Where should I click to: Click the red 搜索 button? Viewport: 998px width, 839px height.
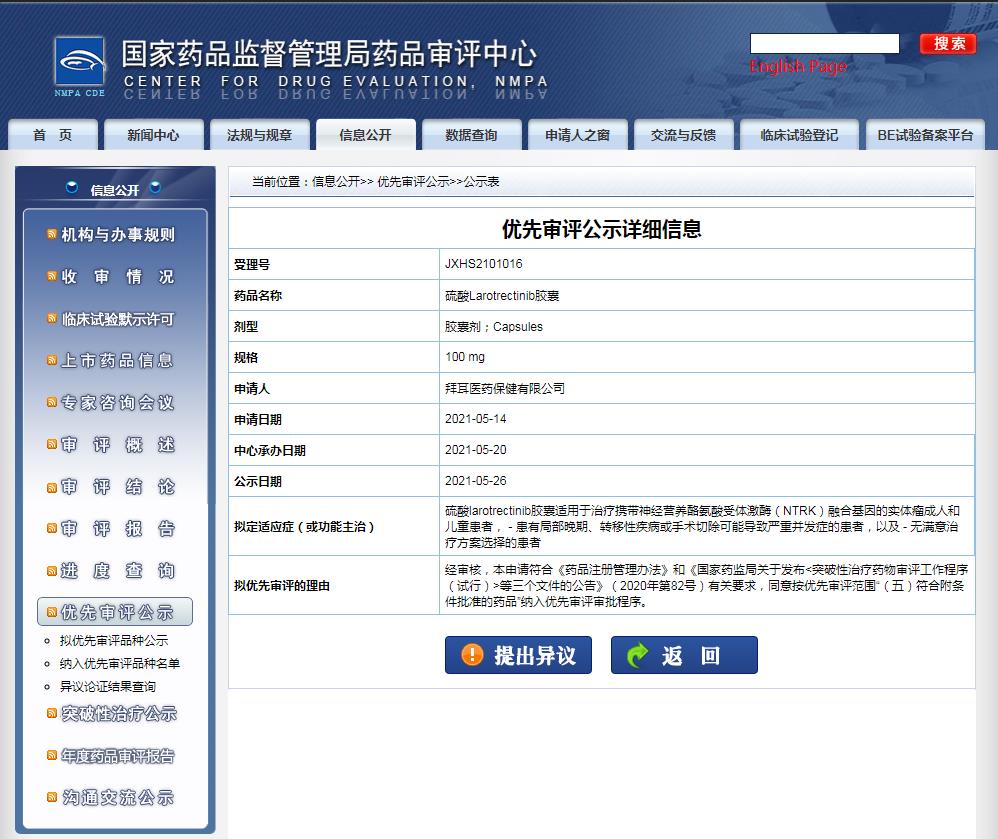pos(948,43)
